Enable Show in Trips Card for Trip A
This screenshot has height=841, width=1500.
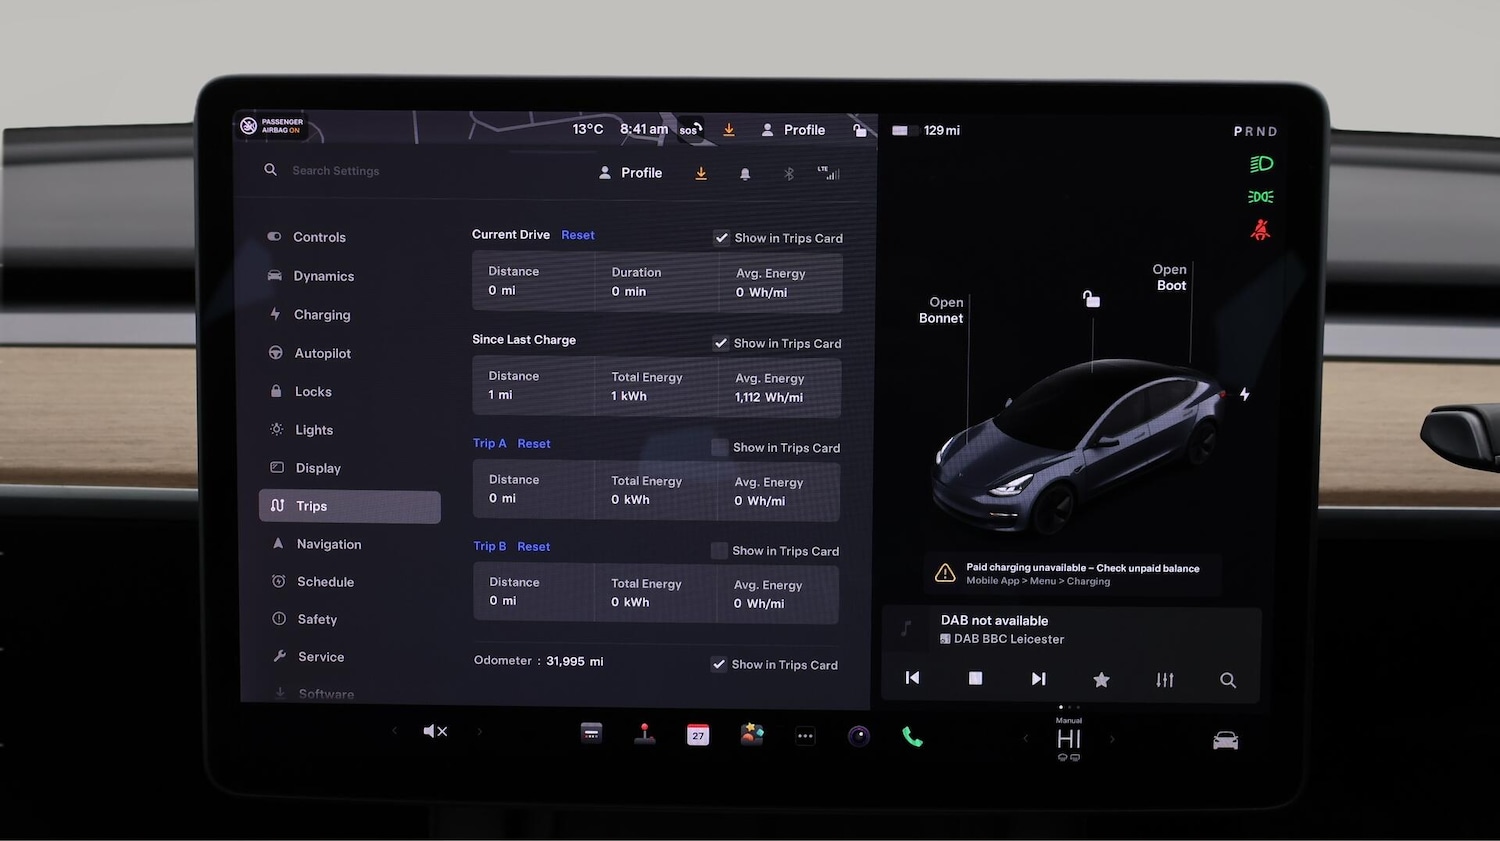coord(719,447)
